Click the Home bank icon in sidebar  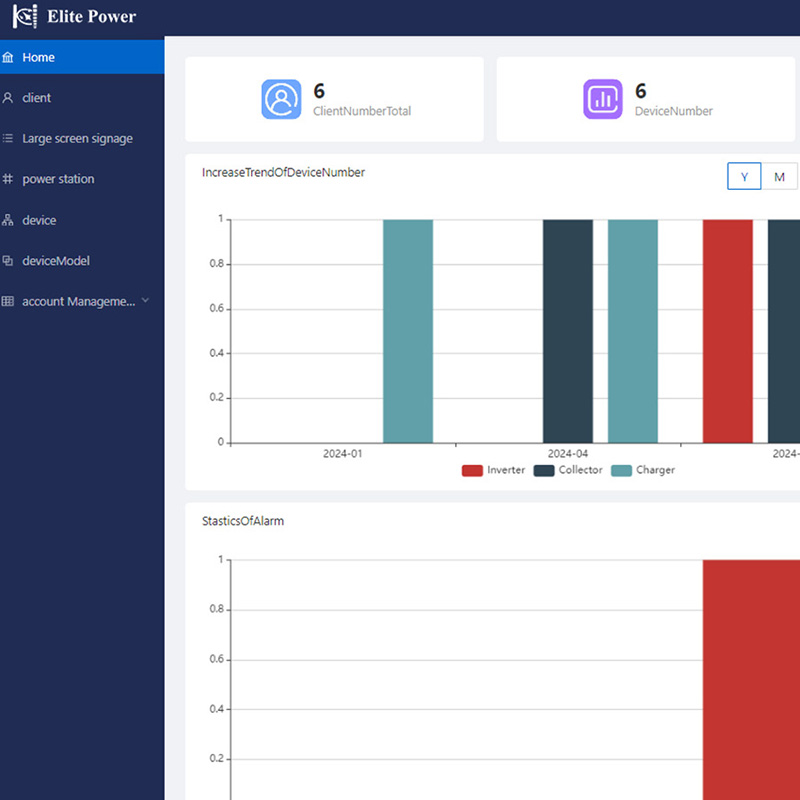(9, 58)
